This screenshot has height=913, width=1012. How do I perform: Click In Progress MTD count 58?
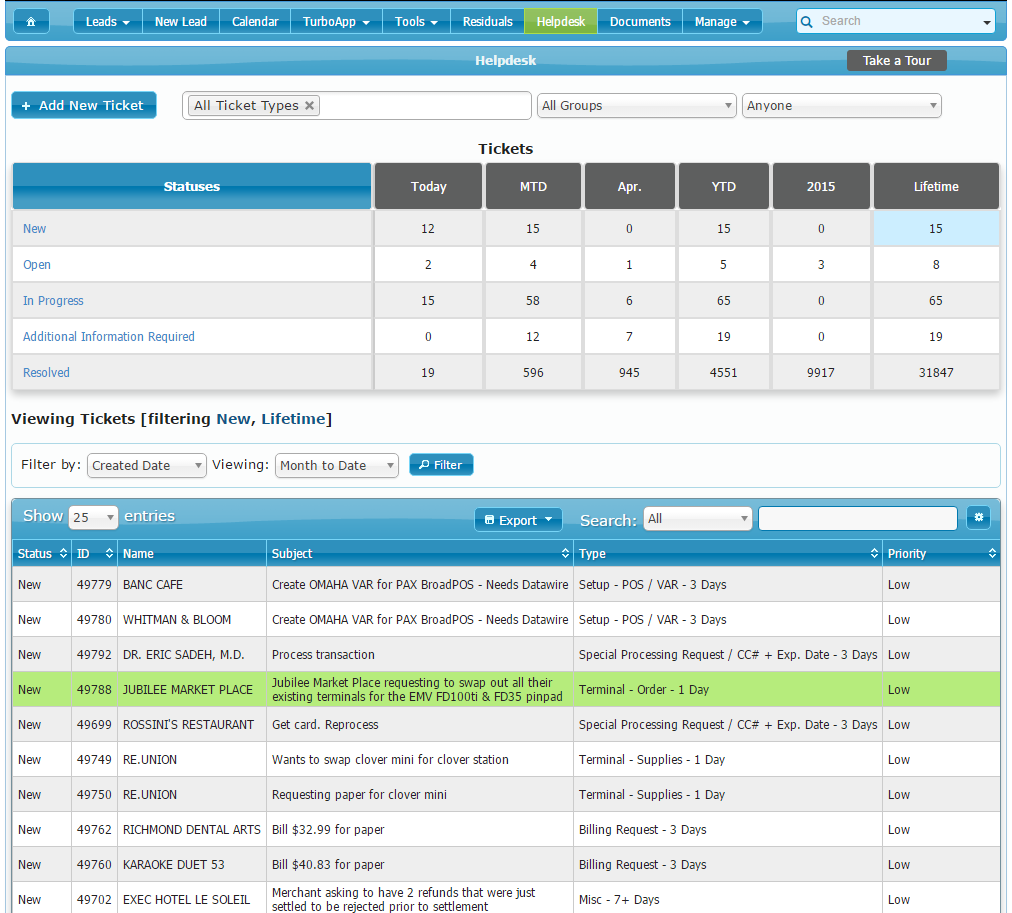(x=533, y=301)
